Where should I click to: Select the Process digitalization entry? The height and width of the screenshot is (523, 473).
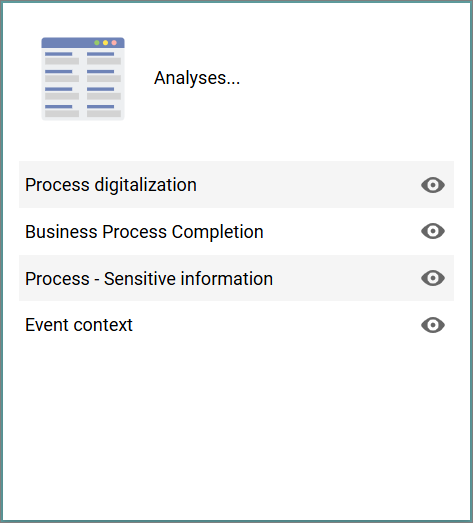point(111,185)
